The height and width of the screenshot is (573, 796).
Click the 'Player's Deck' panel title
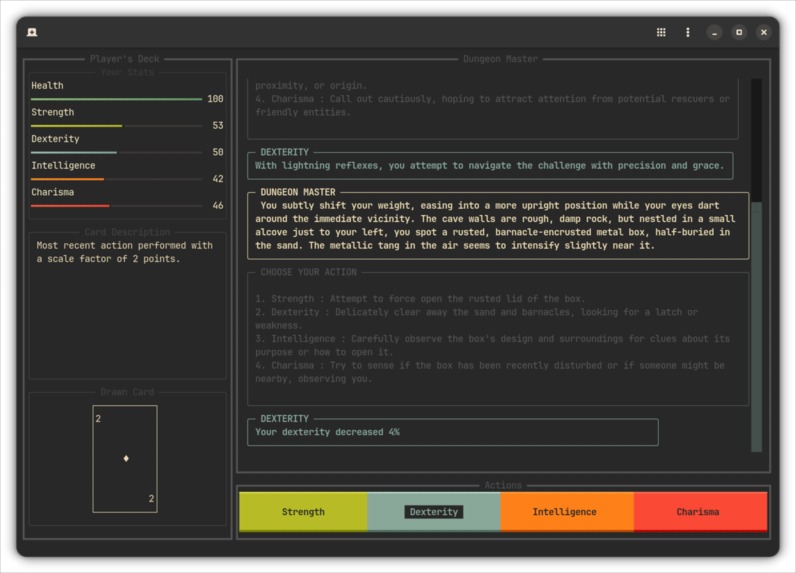pos(124,59)
